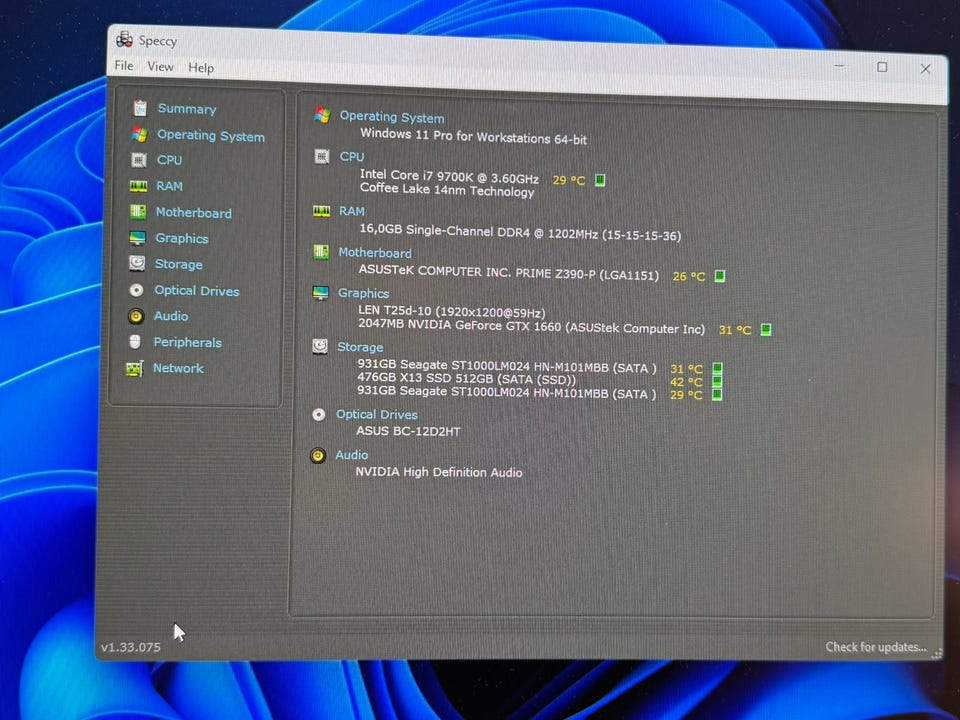Image resolution: width=960 pixels, height=720 pixels.
Task: Click the Graphics monitor icon in sidebar
Action: [x=138, y=238]
